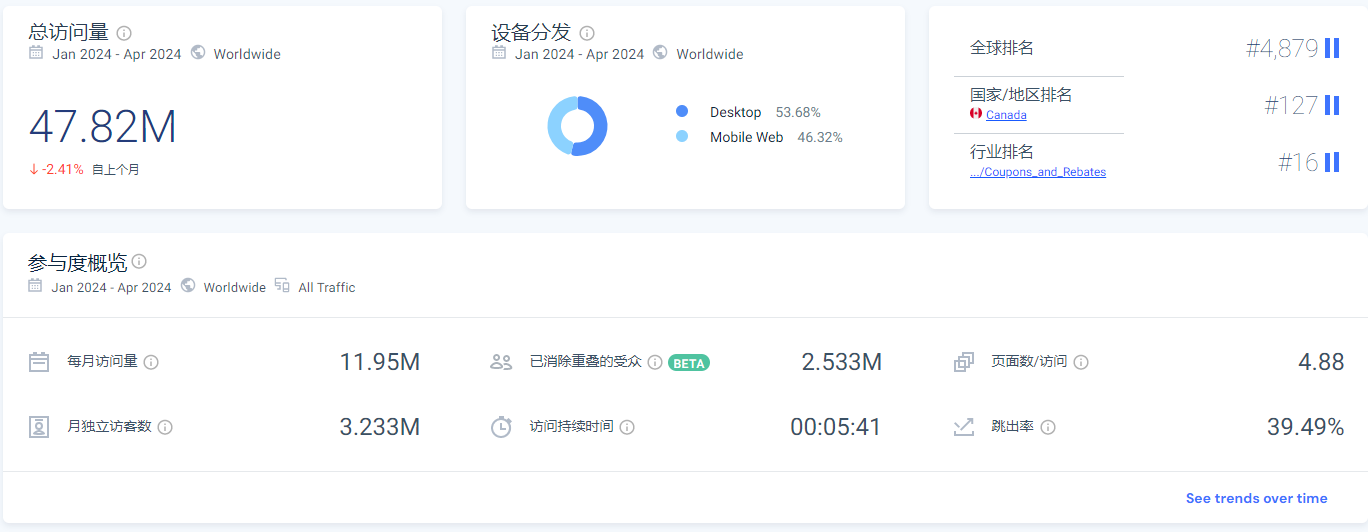Click blue bars icon beside #127

point(1332,105)
